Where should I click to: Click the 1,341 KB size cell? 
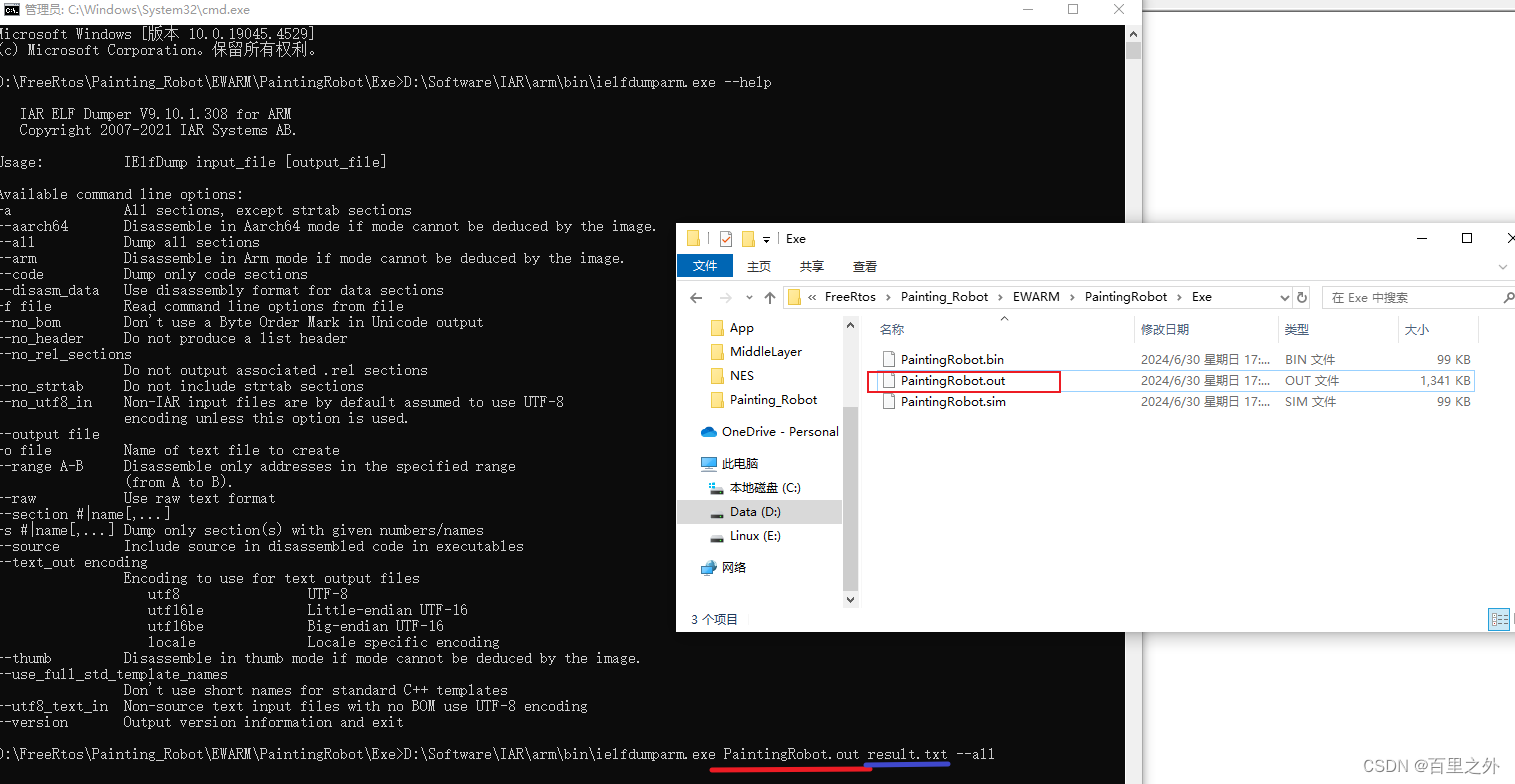pyautogui.click(x=1445, y=381)
